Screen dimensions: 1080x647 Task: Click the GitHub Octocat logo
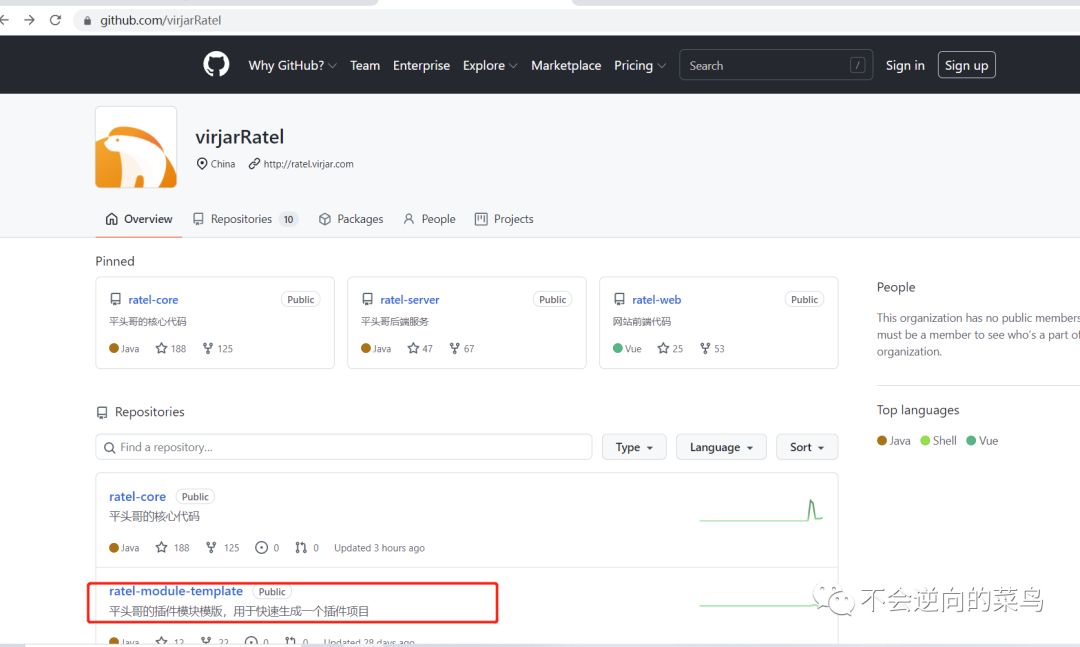[x=216, y=65]
